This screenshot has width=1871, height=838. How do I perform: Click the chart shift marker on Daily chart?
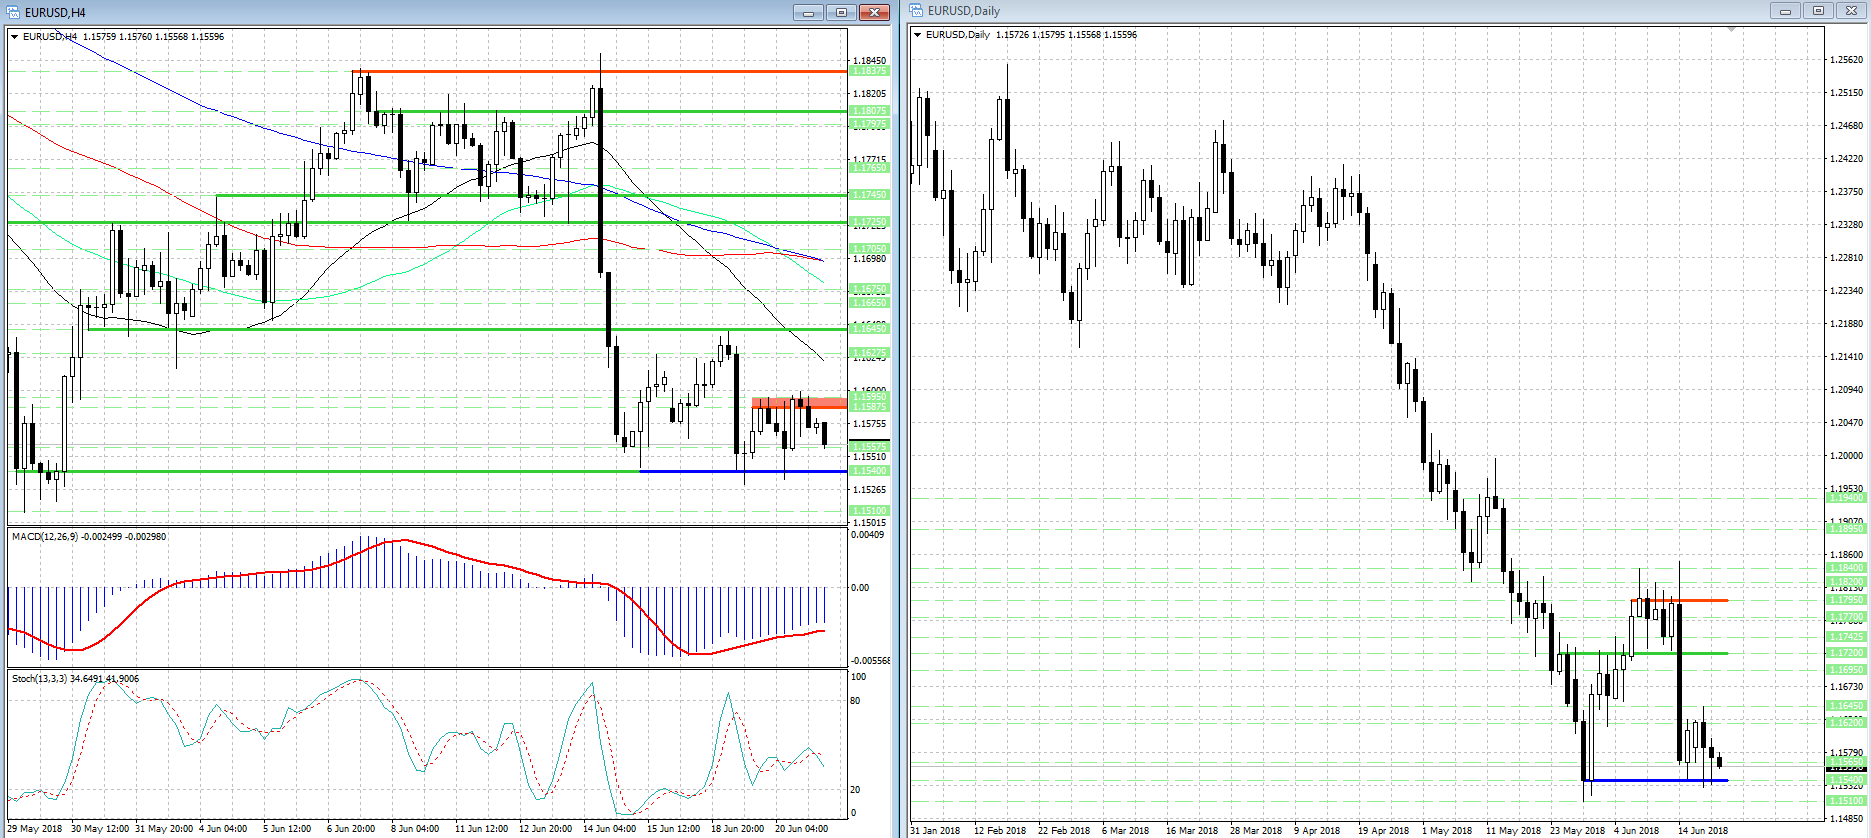[1731, 30]
